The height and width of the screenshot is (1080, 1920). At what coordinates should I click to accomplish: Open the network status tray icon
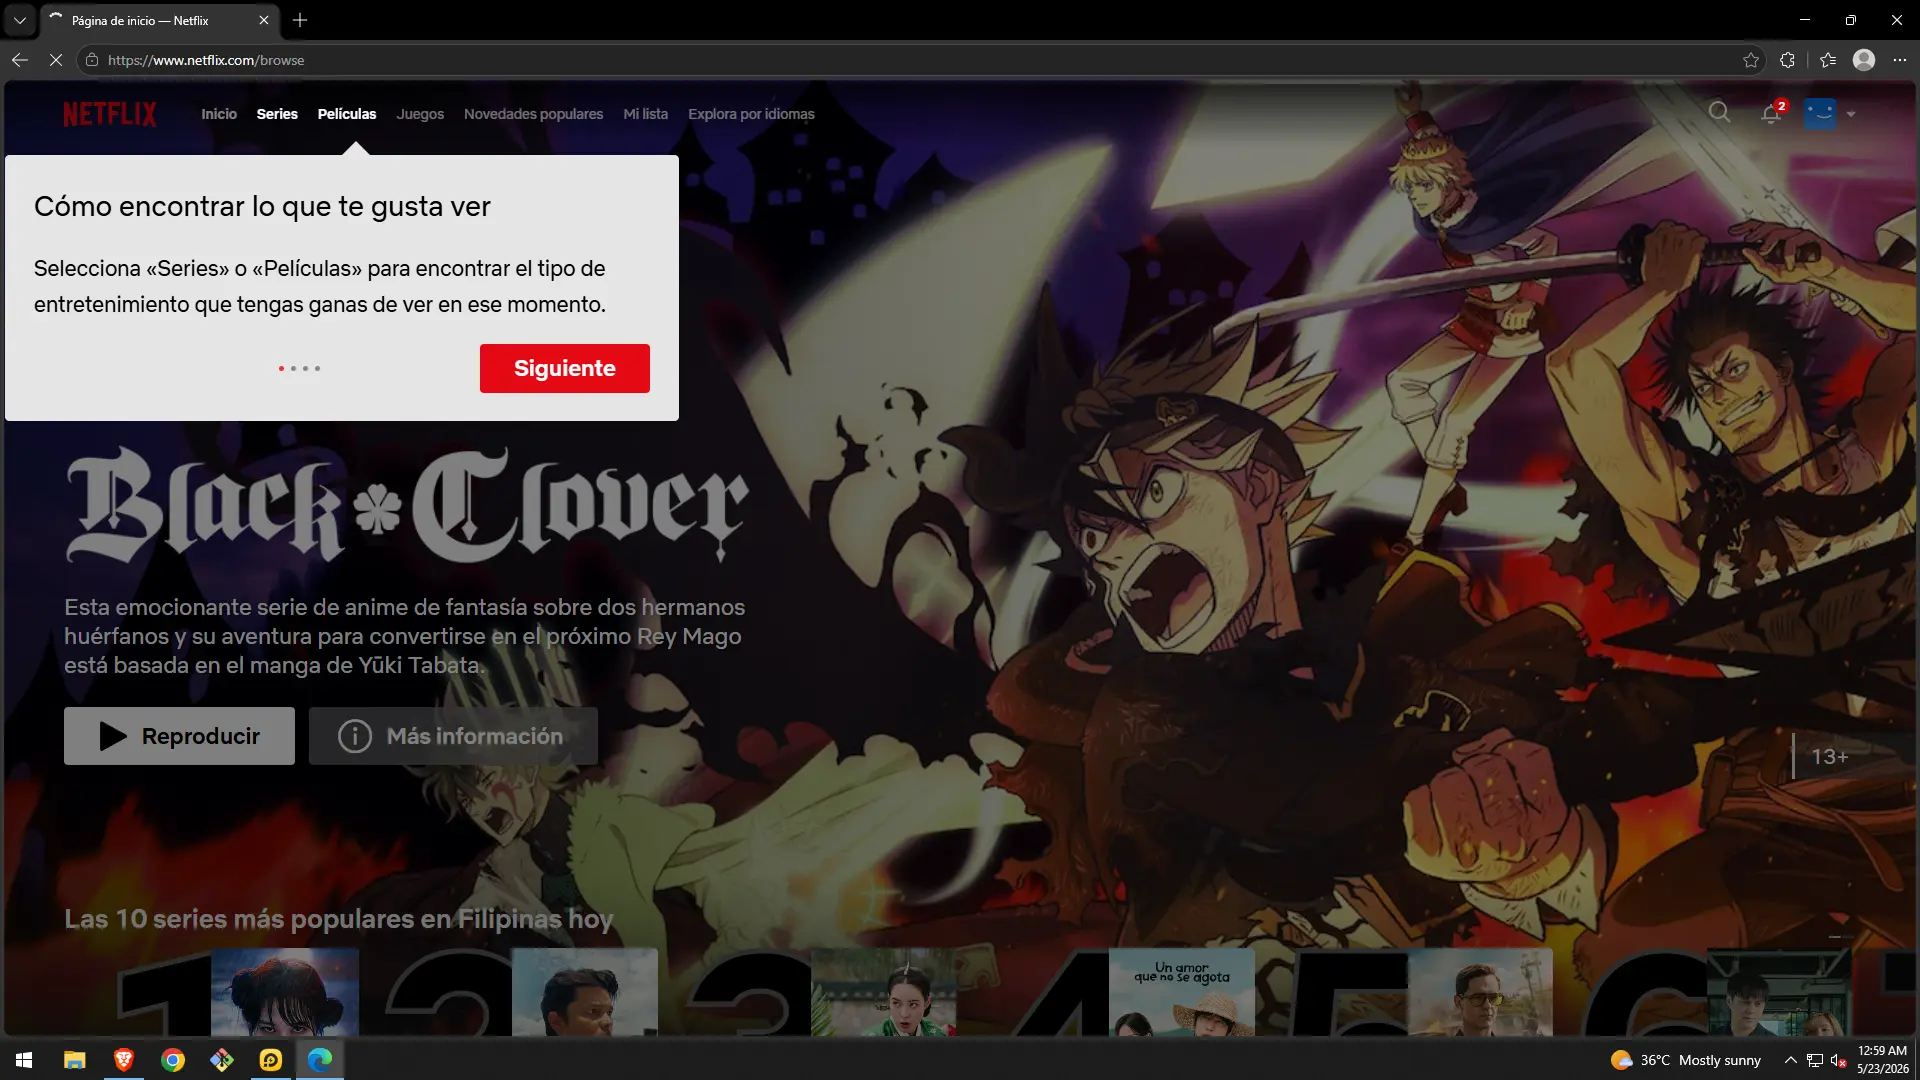(1814, 1060)
